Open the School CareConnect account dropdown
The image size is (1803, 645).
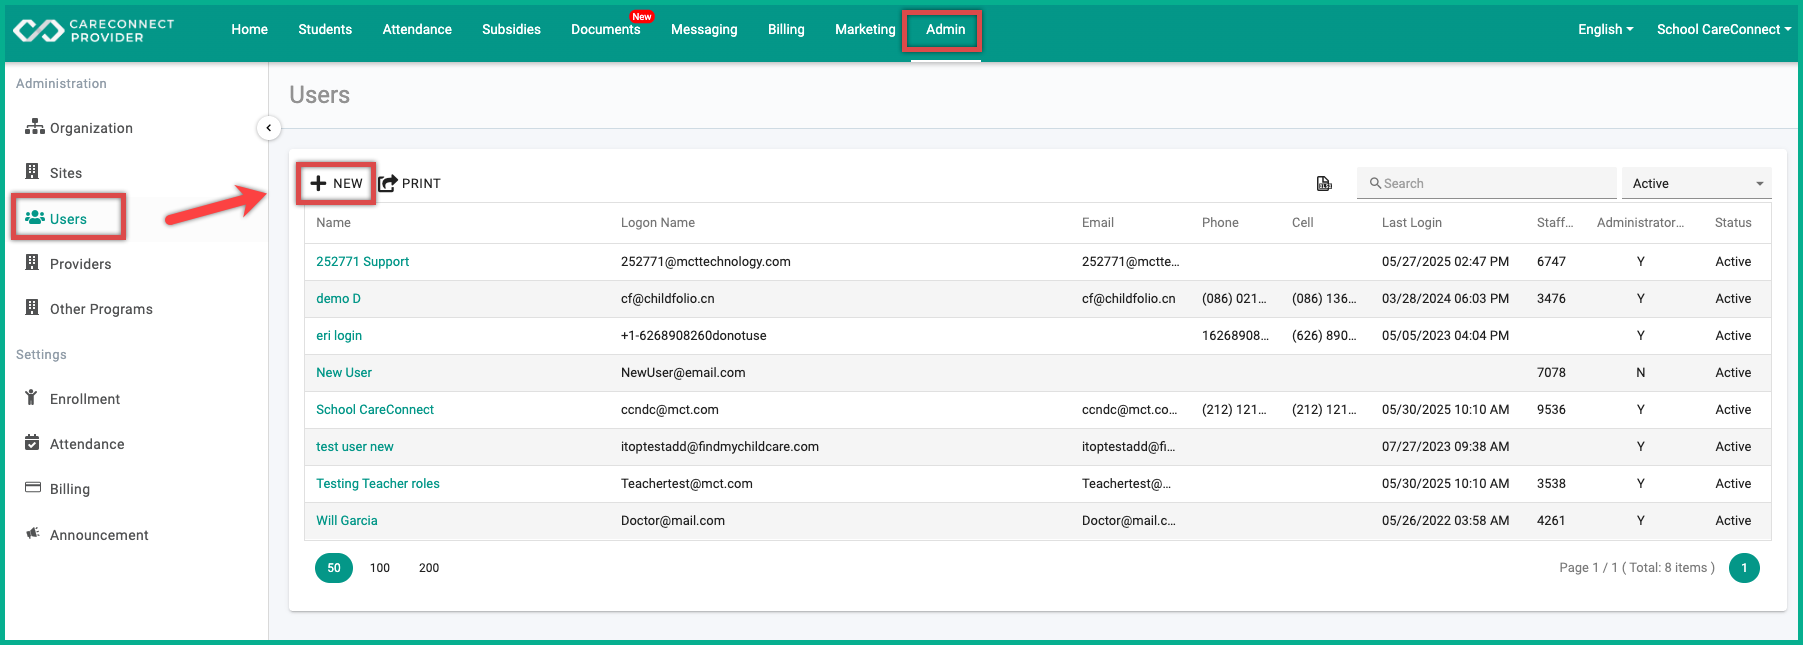pos(1724,29)
